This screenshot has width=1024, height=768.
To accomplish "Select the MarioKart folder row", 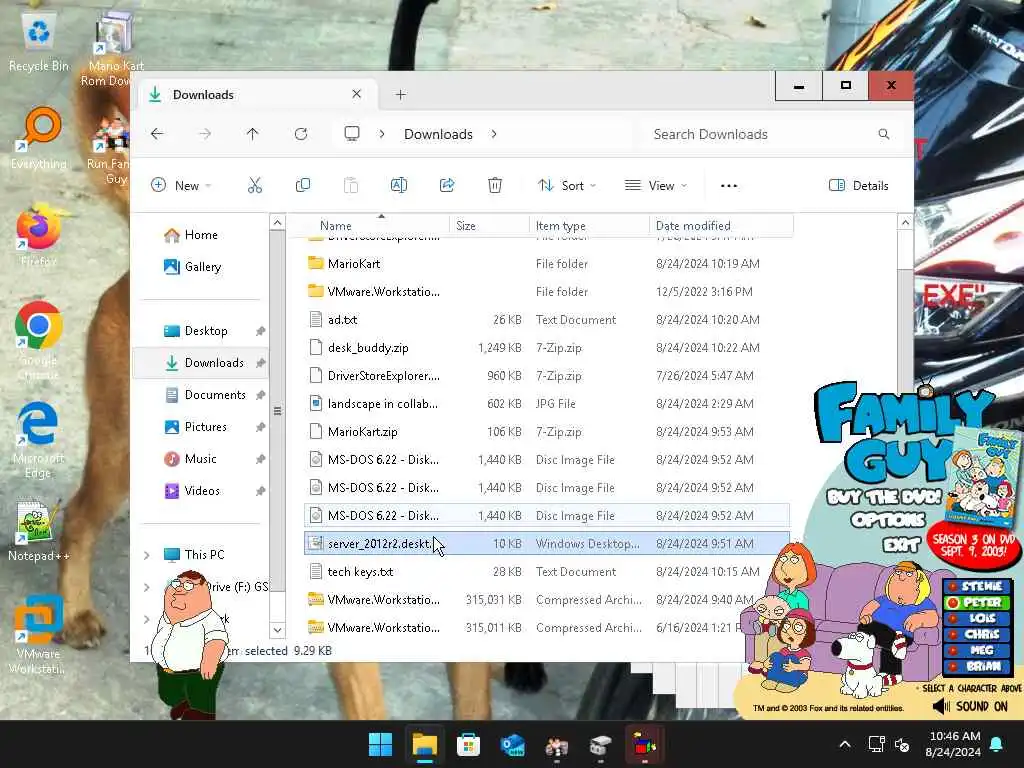I will click(x=547, y=264).
